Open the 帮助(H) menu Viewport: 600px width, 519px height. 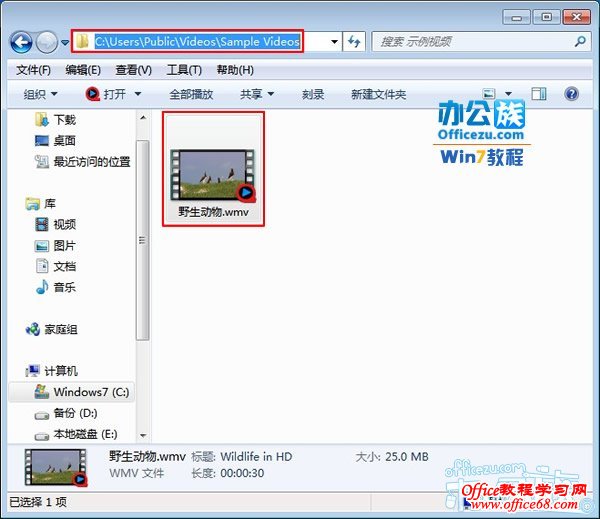pos(235,70)
